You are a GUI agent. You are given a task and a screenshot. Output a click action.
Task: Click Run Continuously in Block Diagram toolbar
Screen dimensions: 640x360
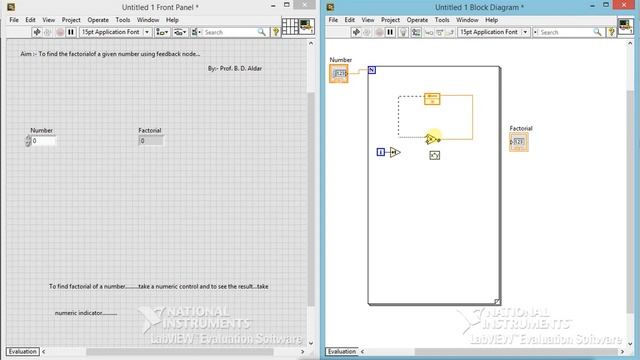click(x=367, y=32)
